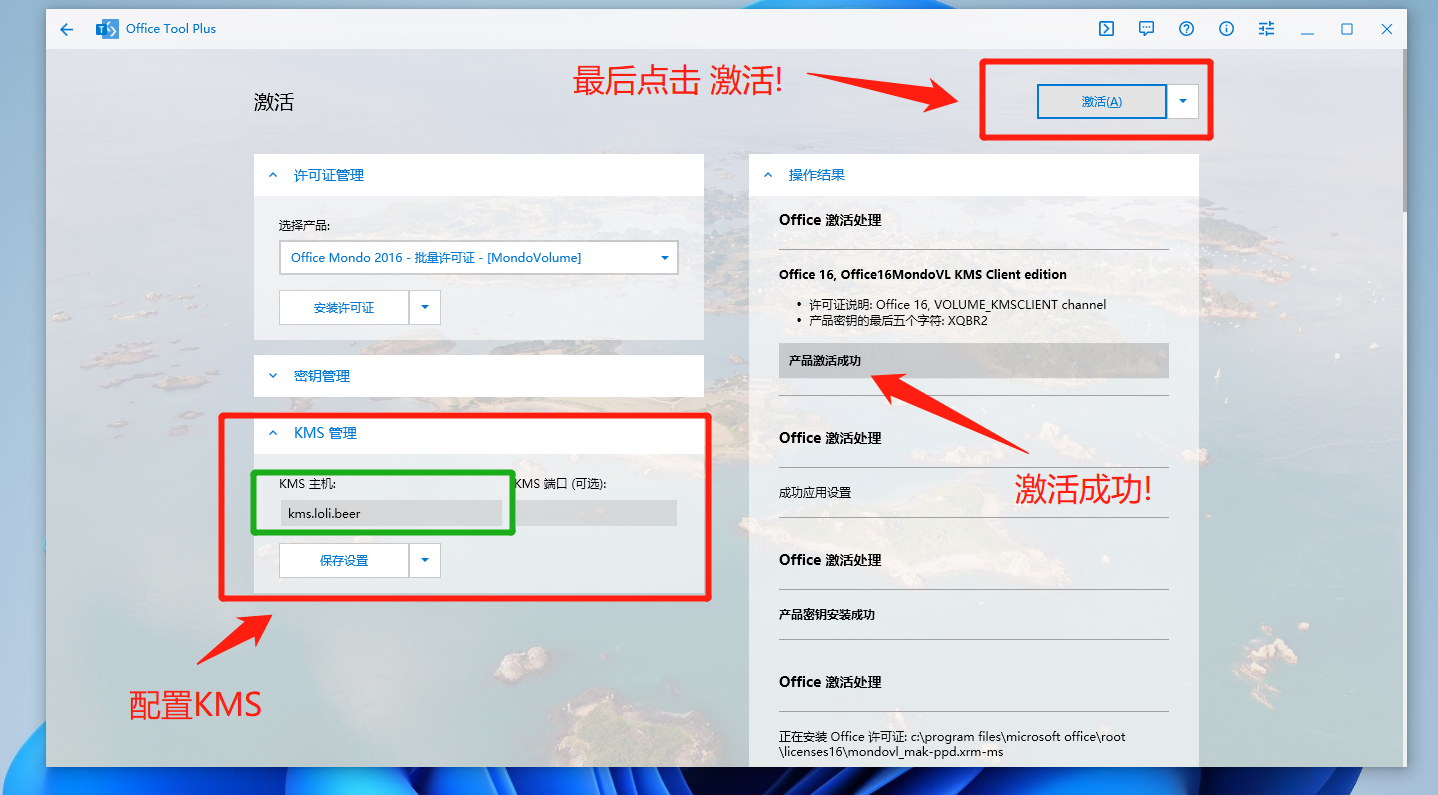Open the help question mark icon
The height and width of the screenshot is (795, 1438).
click(1186, 29)
